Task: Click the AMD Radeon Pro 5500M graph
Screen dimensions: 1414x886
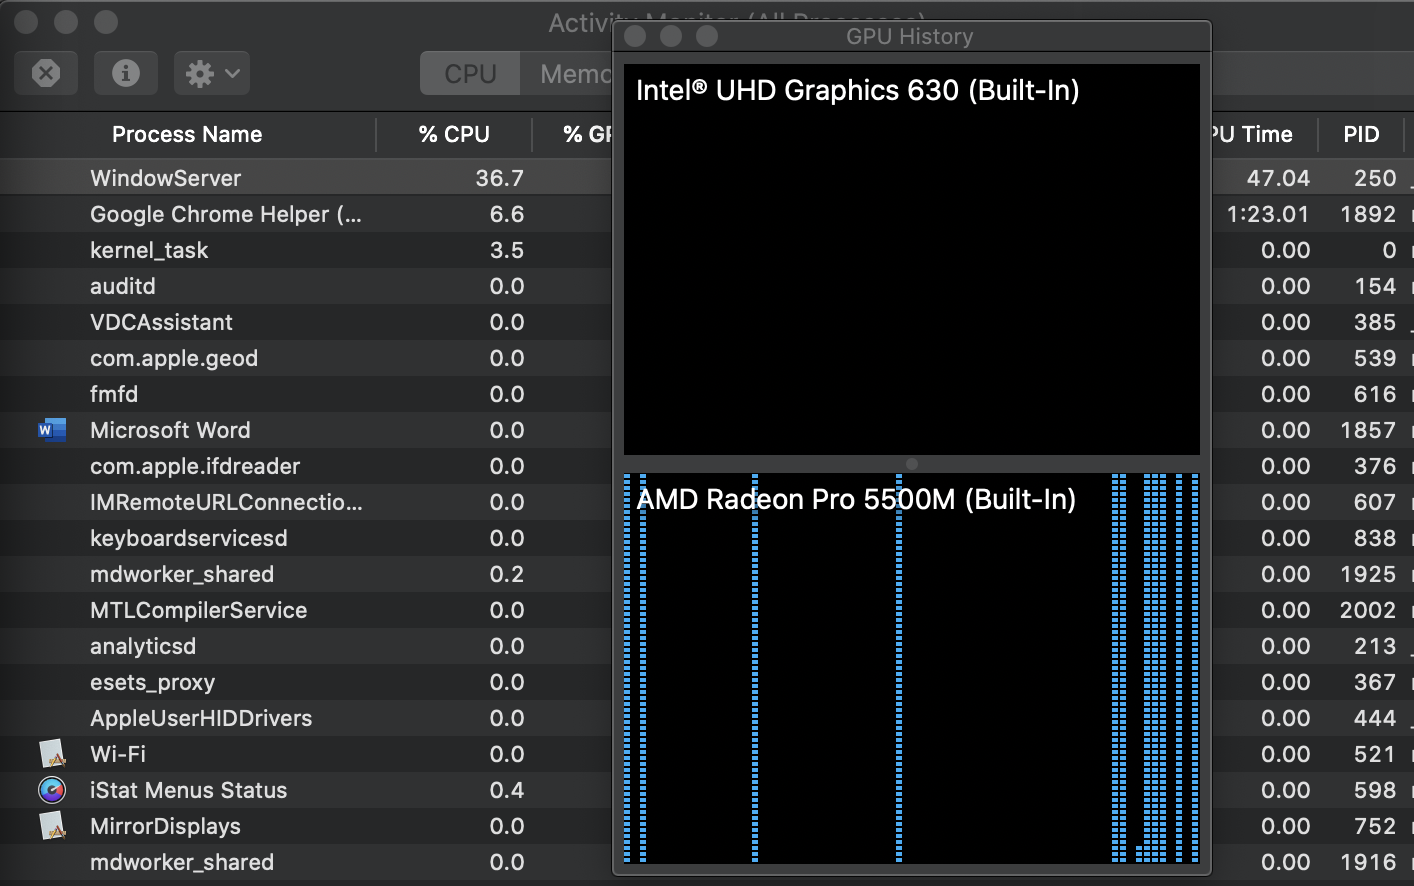Action: point(912,668)
